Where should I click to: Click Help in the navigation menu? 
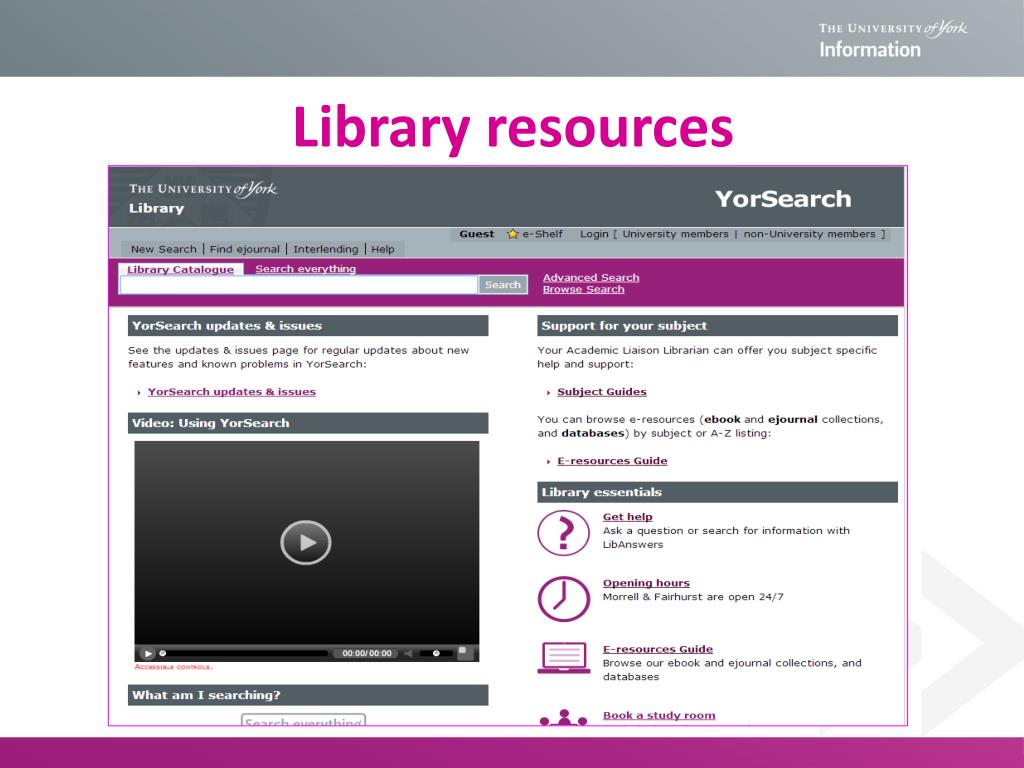pyautogui.click(x=383, y=249)
